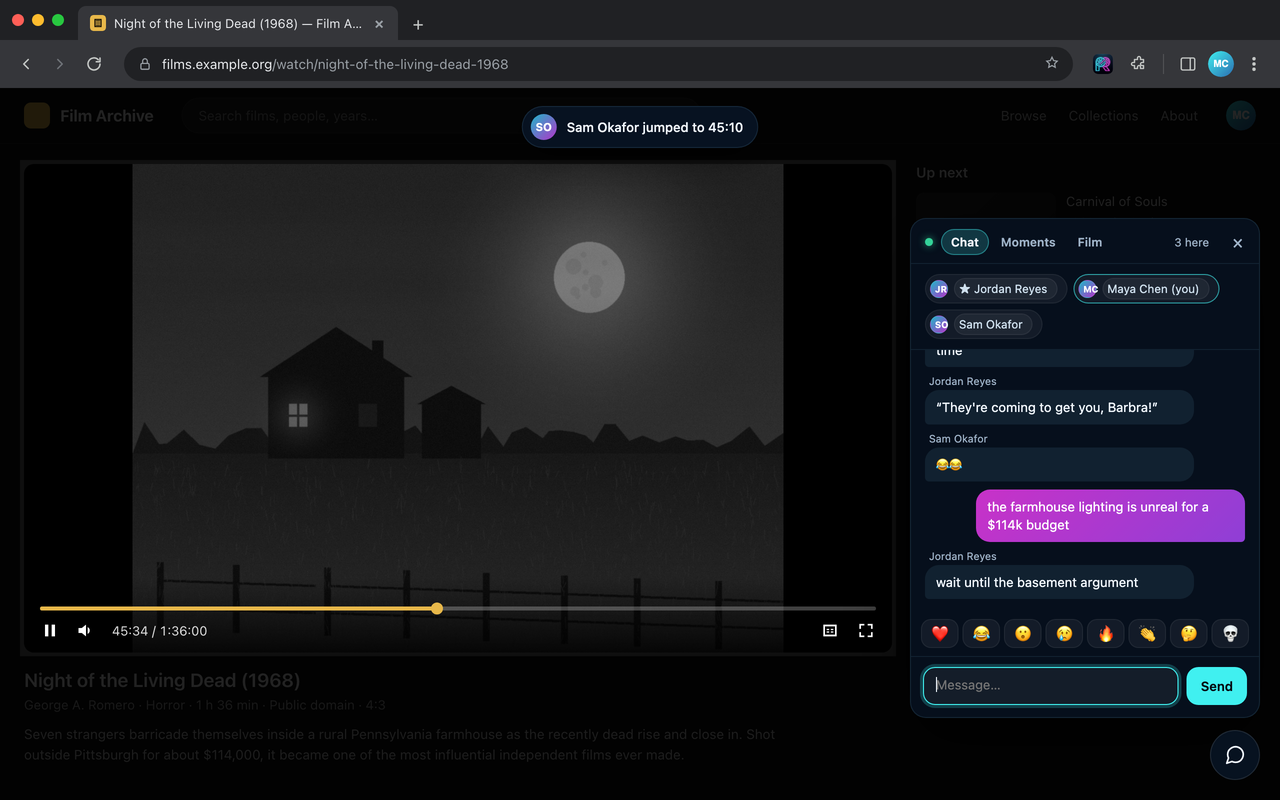Open a new browser tab
The image size is (1280, 800).
[418, 24]
